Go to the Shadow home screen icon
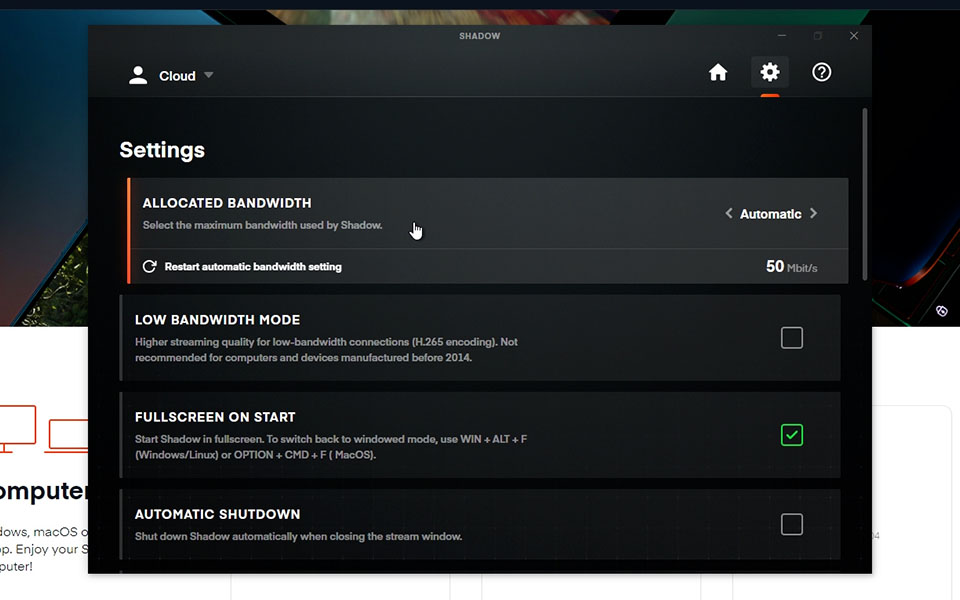 [718, 72]
